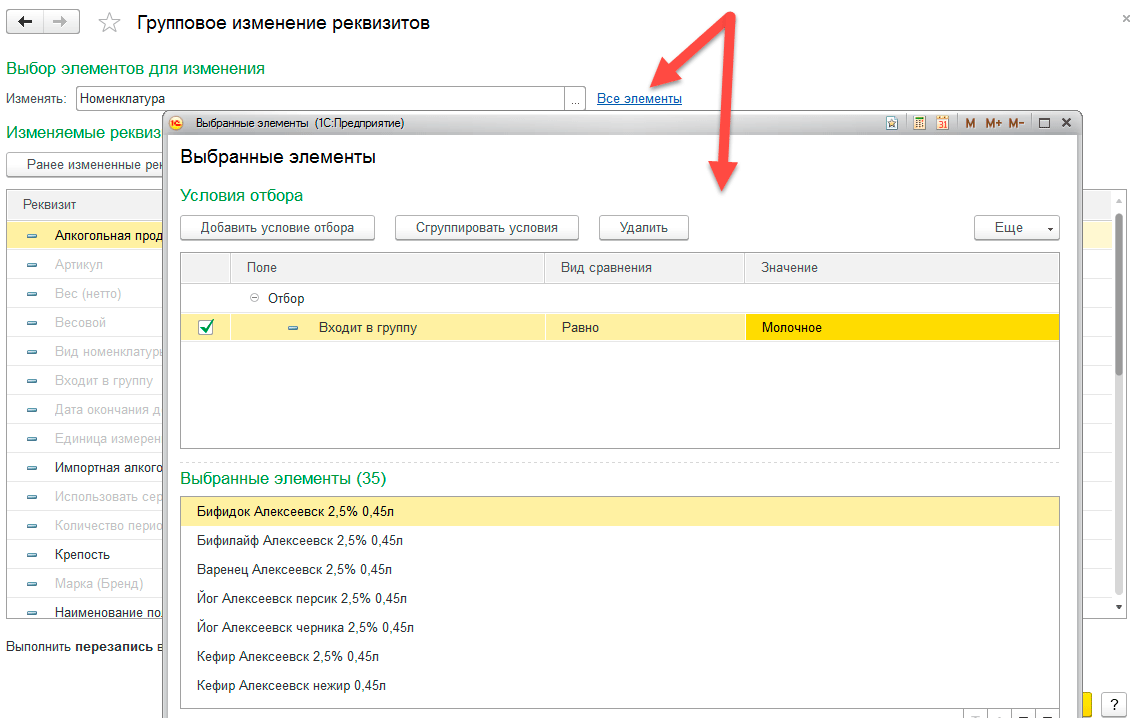Click the dash icon beside Входит в группу condition
Viewport: 1135px width, 718px height.
point(293,328)
